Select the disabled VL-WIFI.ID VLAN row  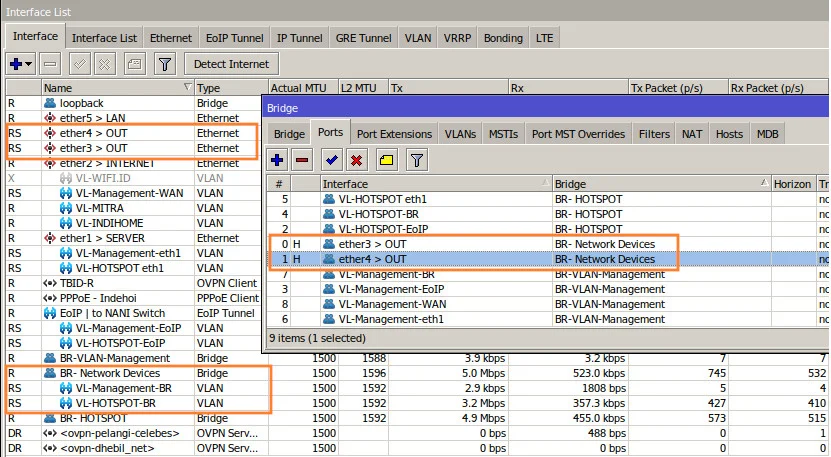click(x=134, y=178)
